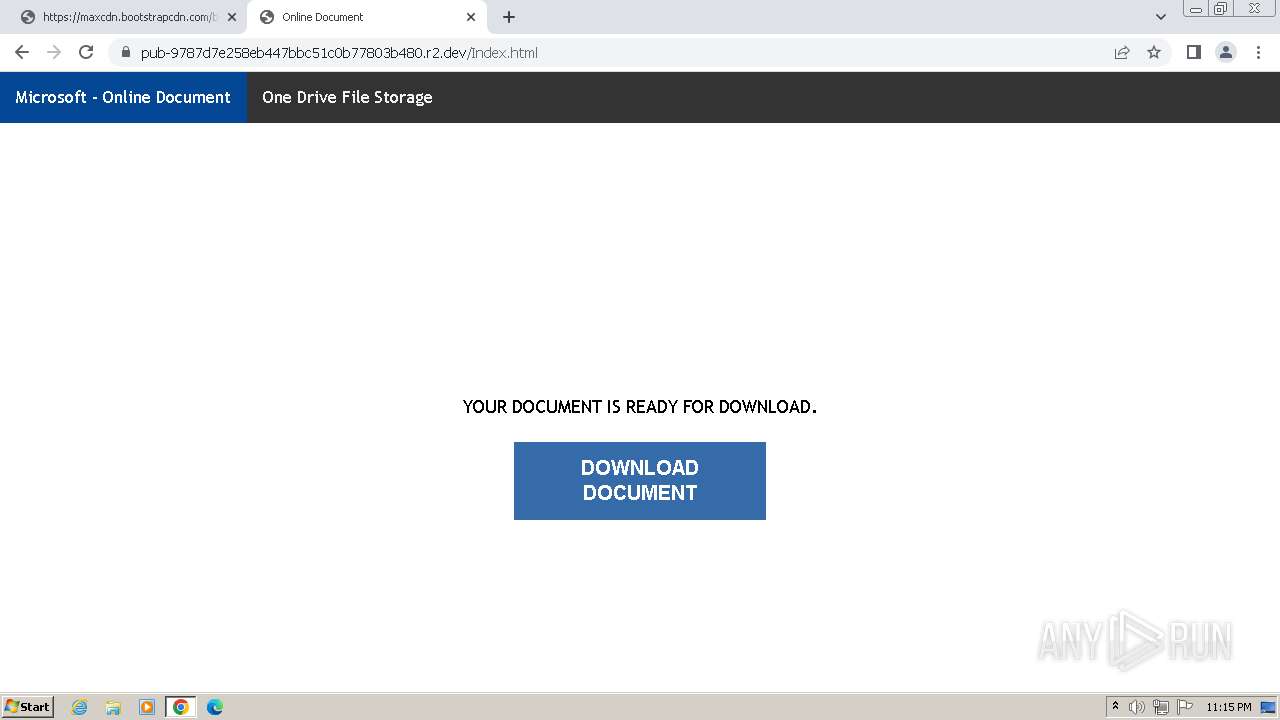
Task: Open the Chrome profile menu
Action: point(1226,52)
